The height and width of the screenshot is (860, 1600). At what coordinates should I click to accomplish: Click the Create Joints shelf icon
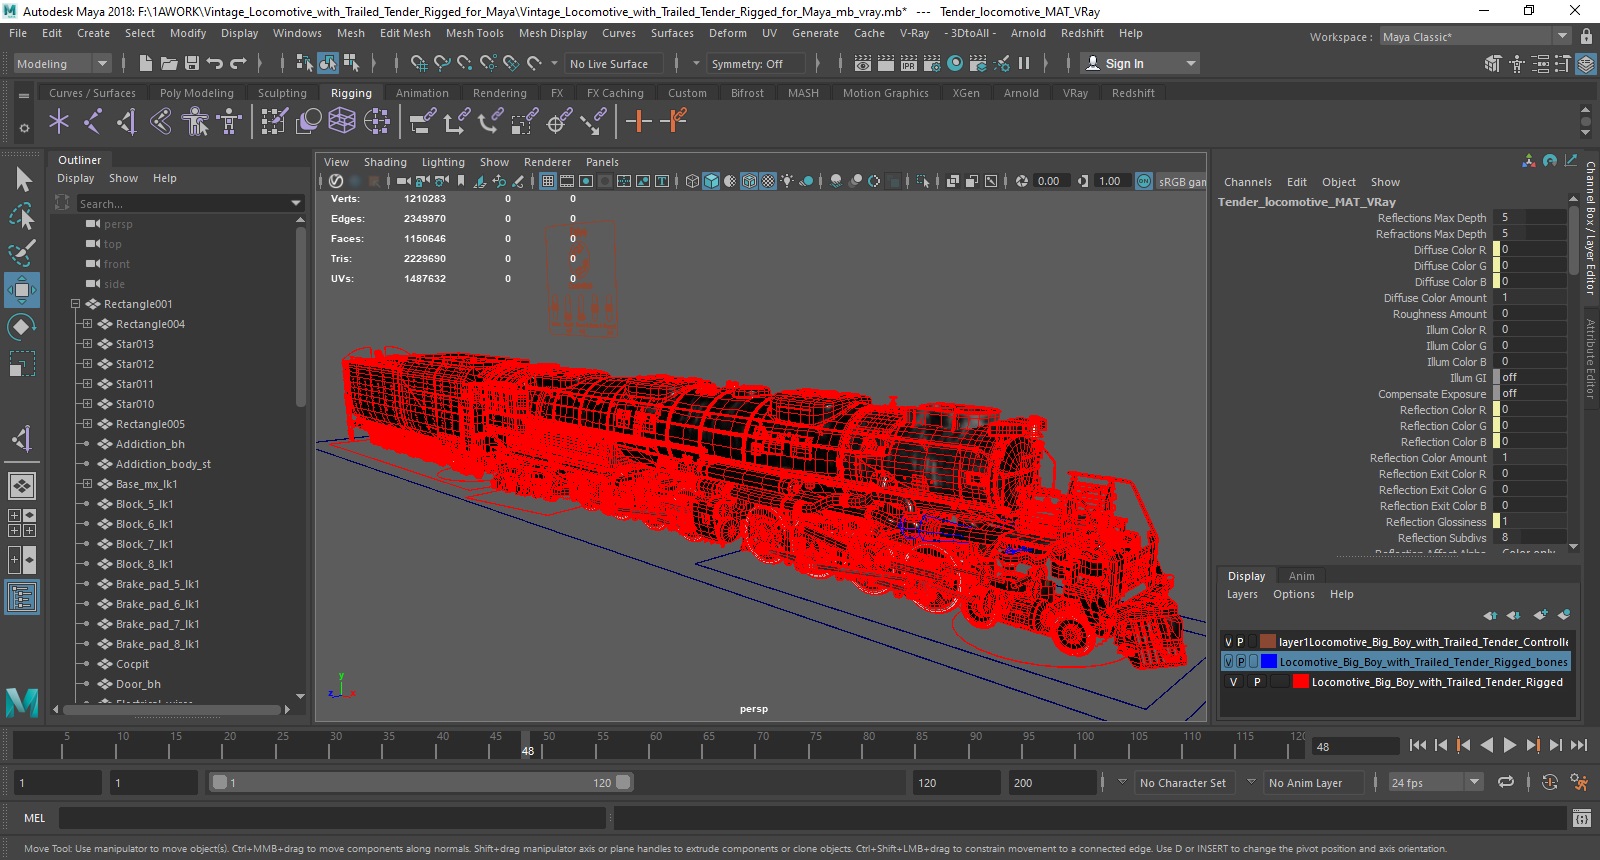tap(93, 122)
